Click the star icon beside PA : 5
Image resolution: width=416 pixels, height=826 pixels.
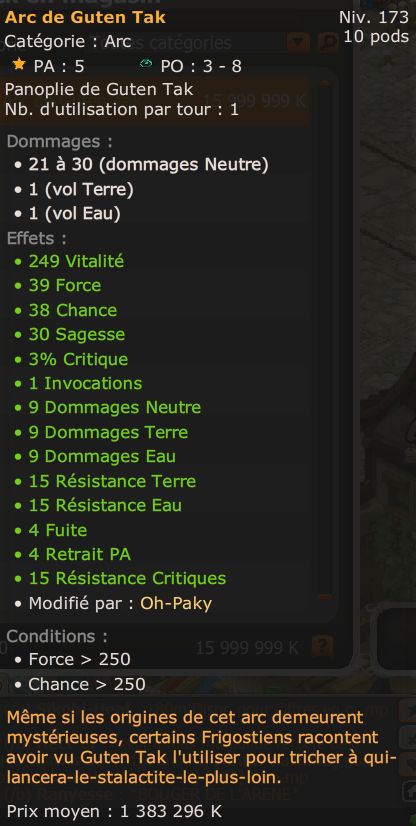point(19,65)
